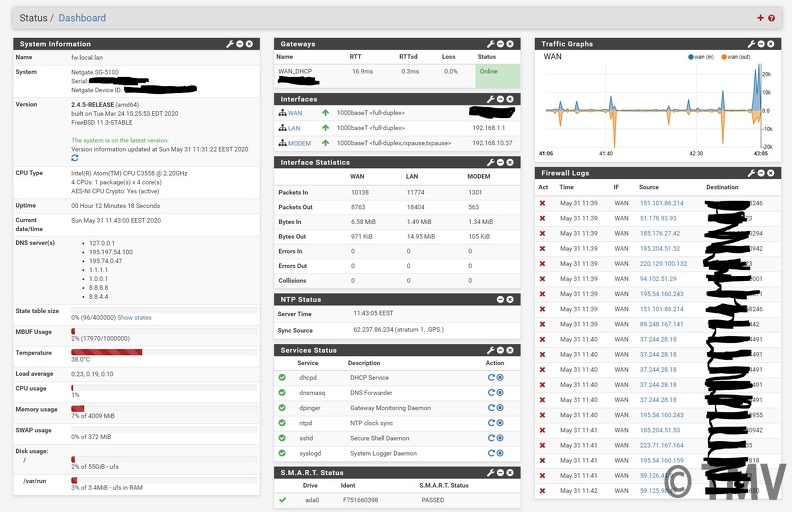Minimize the Gateways widget
This screenshot has width=792, height=512.
(500, 44)
